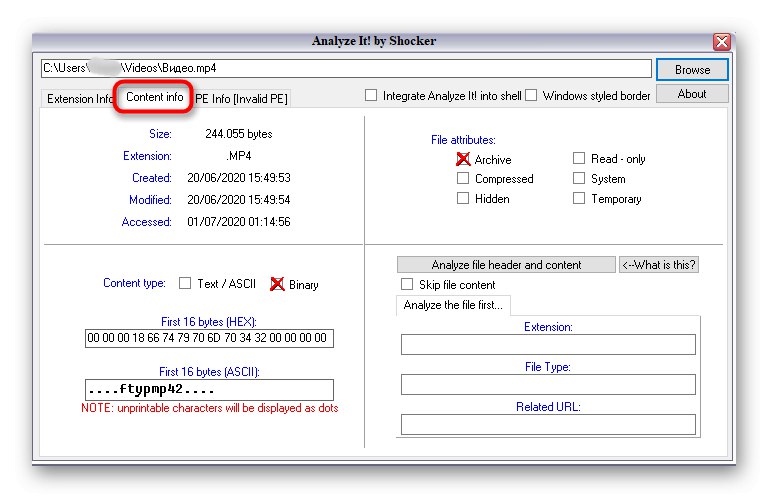Click the 'Content type:' label
The image size is (768, 498).
[134, 283]
